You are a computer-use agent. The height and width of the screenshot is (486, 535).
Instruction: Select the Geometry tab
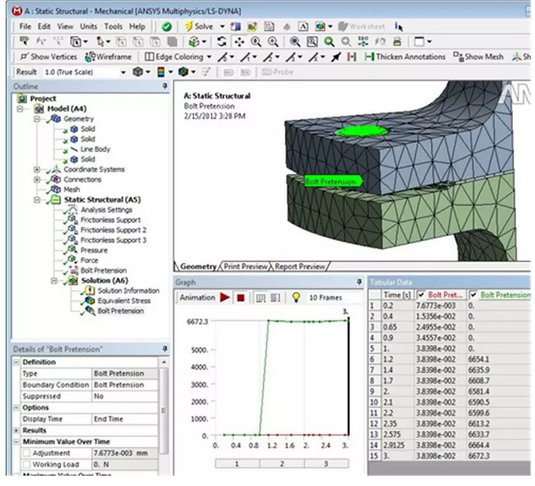tap(198, 267)
